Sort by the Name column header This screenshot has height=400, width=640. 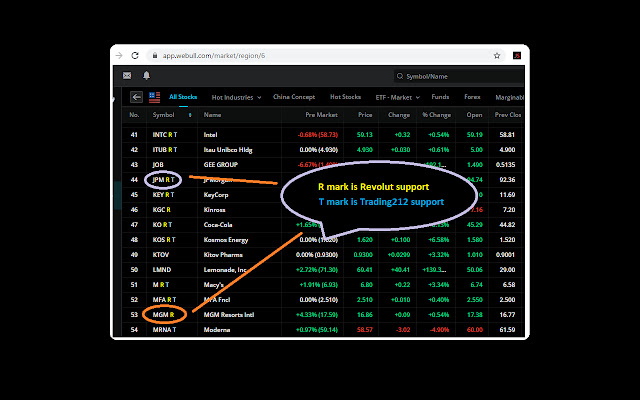tap(212, 115)
